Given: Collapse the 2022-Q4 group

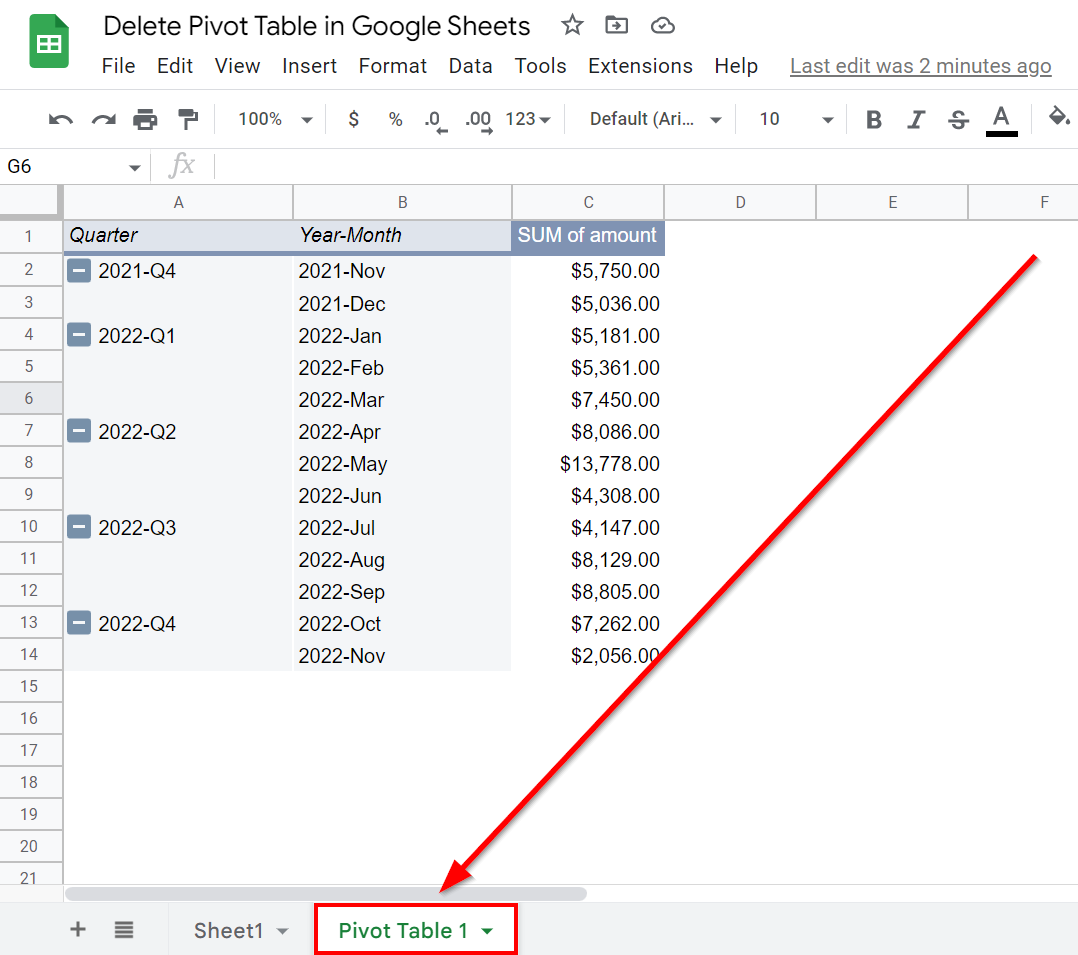Looking at the screenshot, I should pyautogui.click(x=79, y=624).
